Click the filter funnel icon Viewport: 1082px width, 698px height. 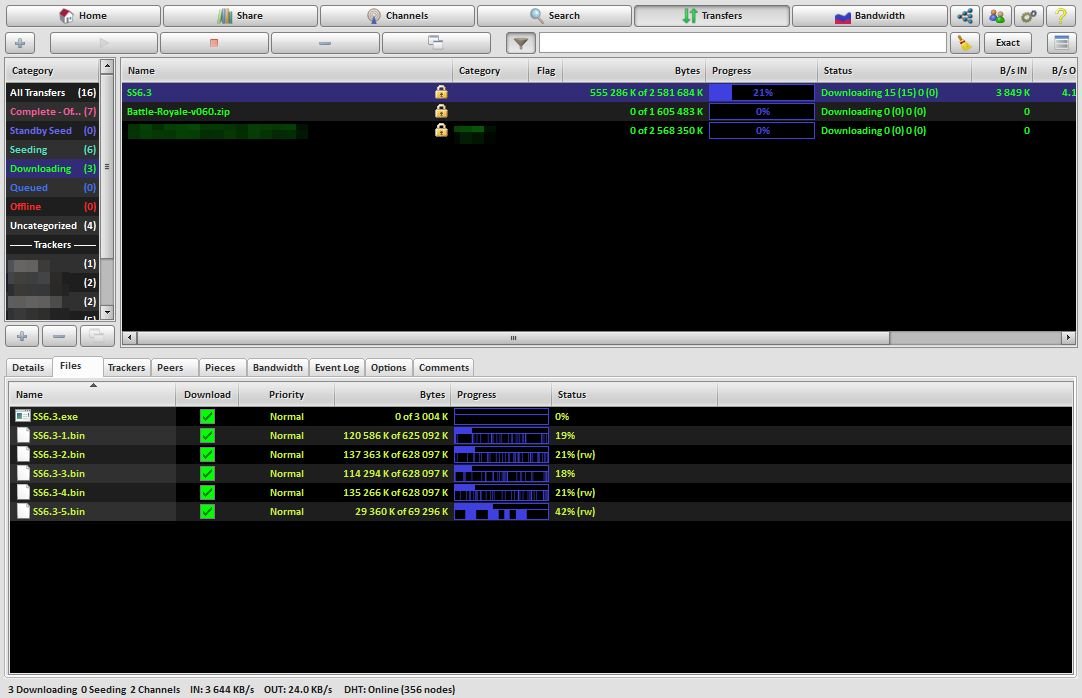520,43
